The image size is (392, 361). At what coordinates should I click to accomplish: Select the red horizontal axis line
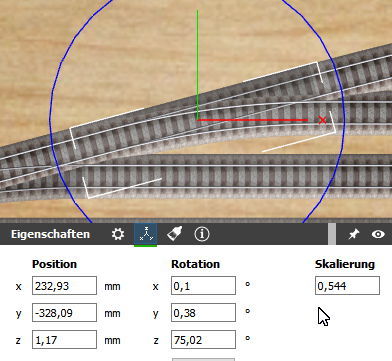click(253, 120)
